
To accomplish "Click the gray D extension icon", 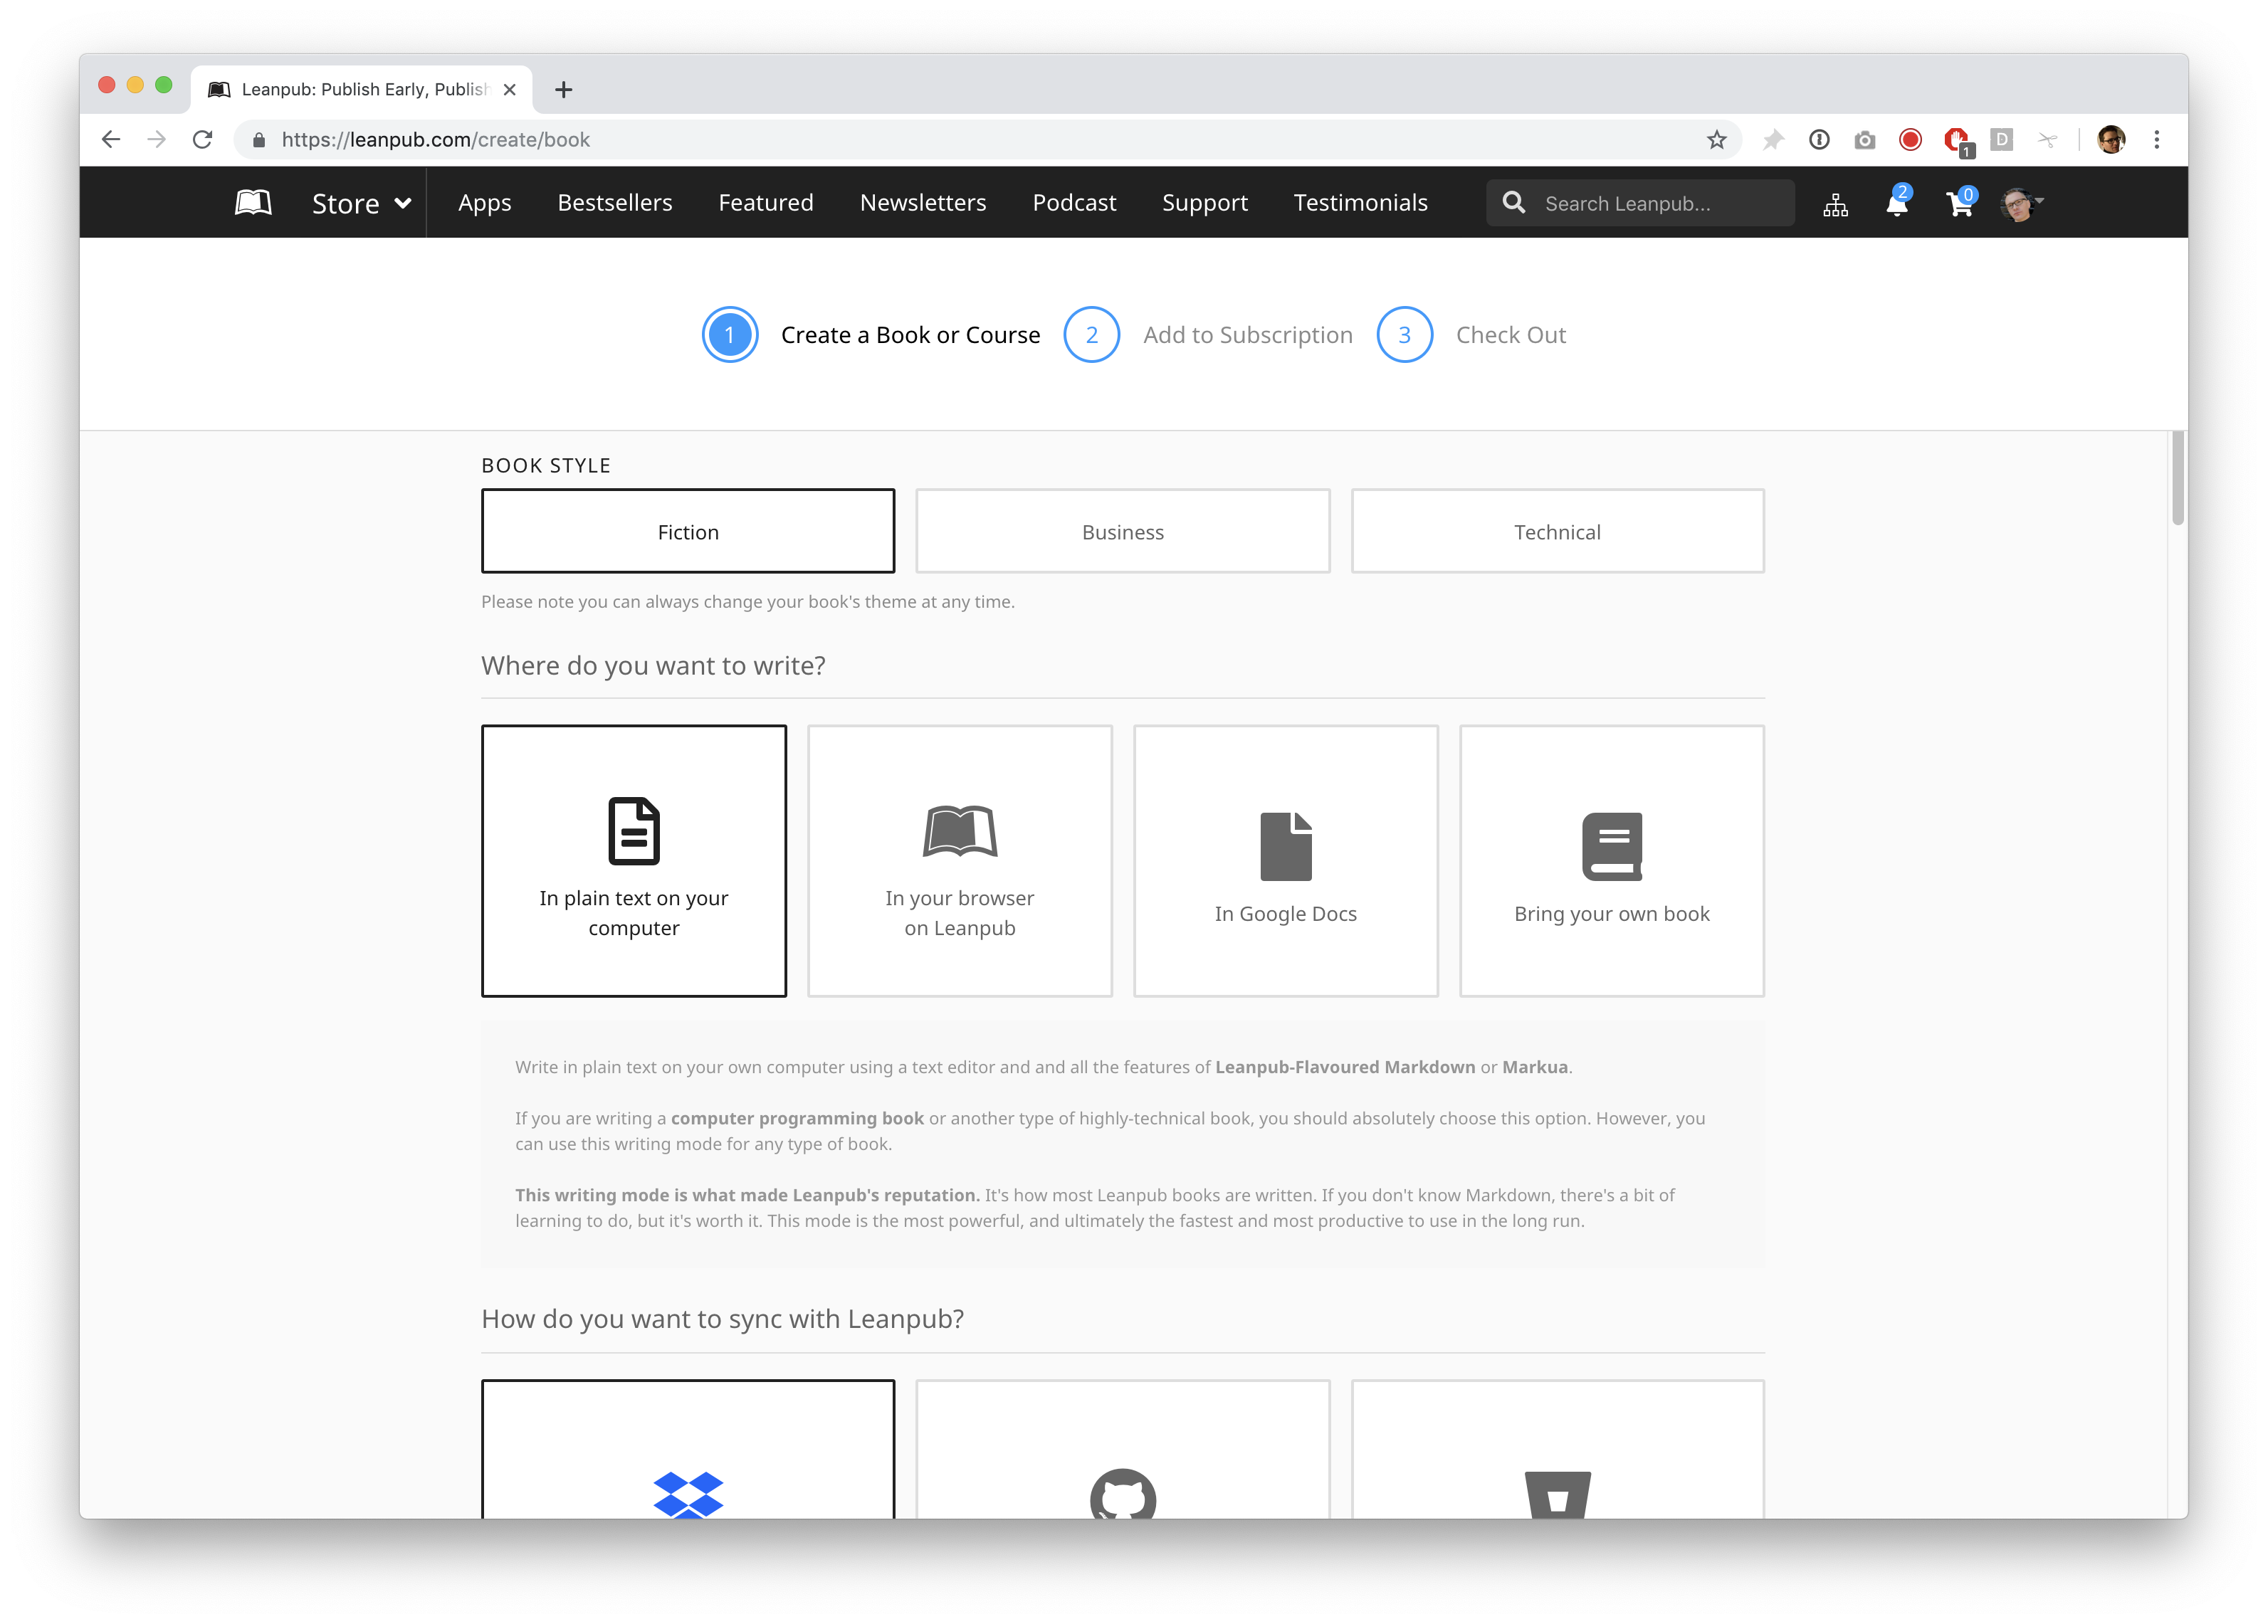I will 2001,140.
